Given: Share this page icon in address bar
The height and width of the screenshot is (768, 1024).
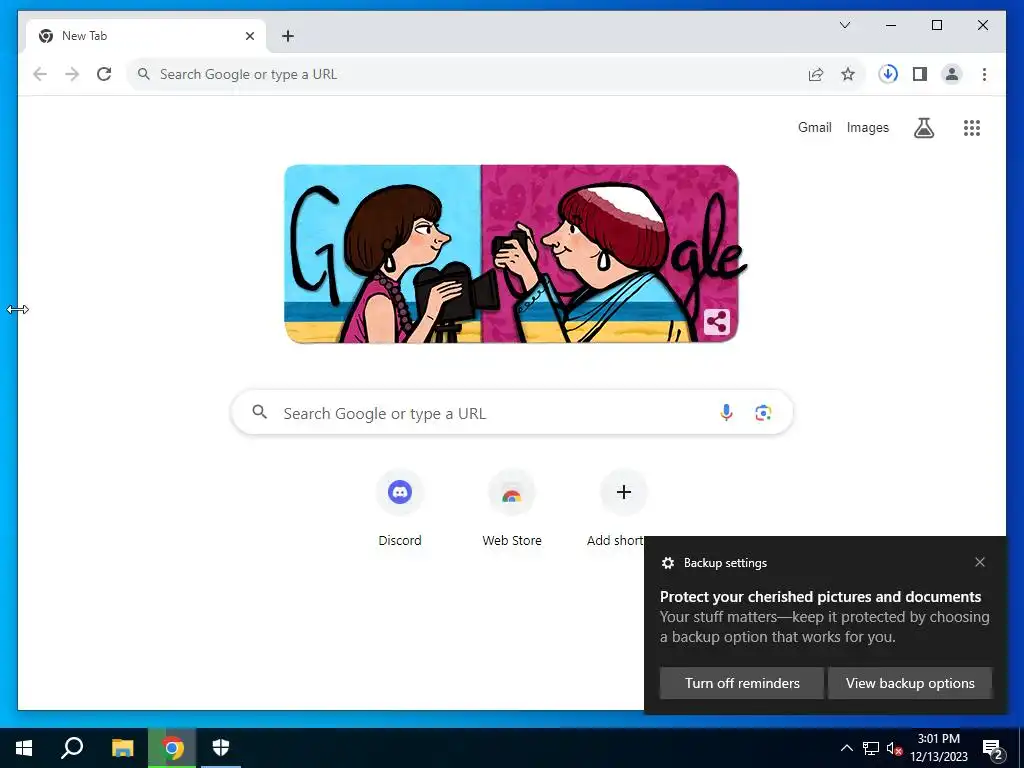Looking at the screenshot, I should coord(816,74).
